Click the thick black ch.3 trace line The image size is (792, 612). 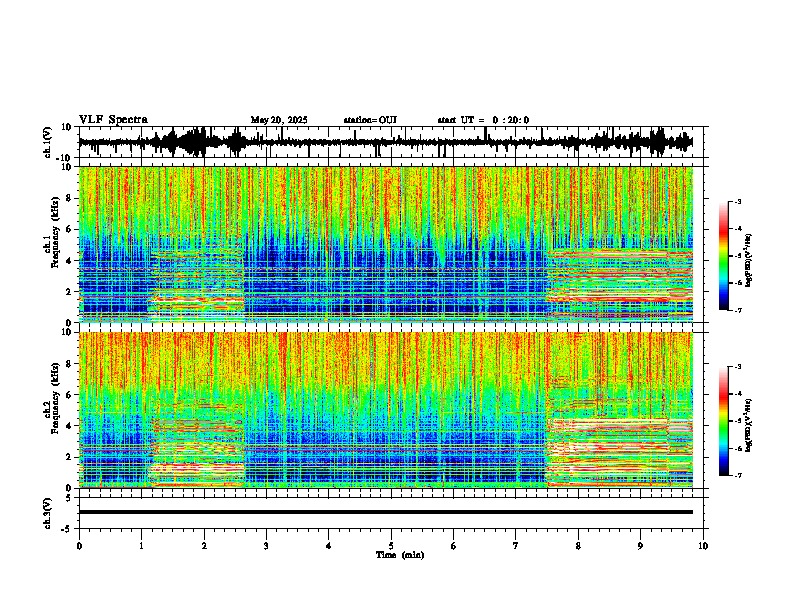click(x=385, y=512)
